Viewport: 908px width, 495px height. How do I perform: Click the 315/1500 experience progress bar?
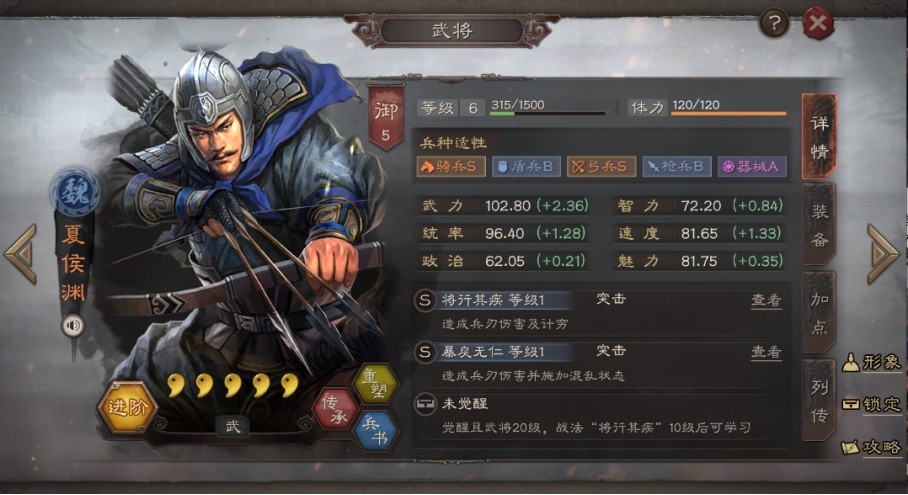tap(548, 113)
